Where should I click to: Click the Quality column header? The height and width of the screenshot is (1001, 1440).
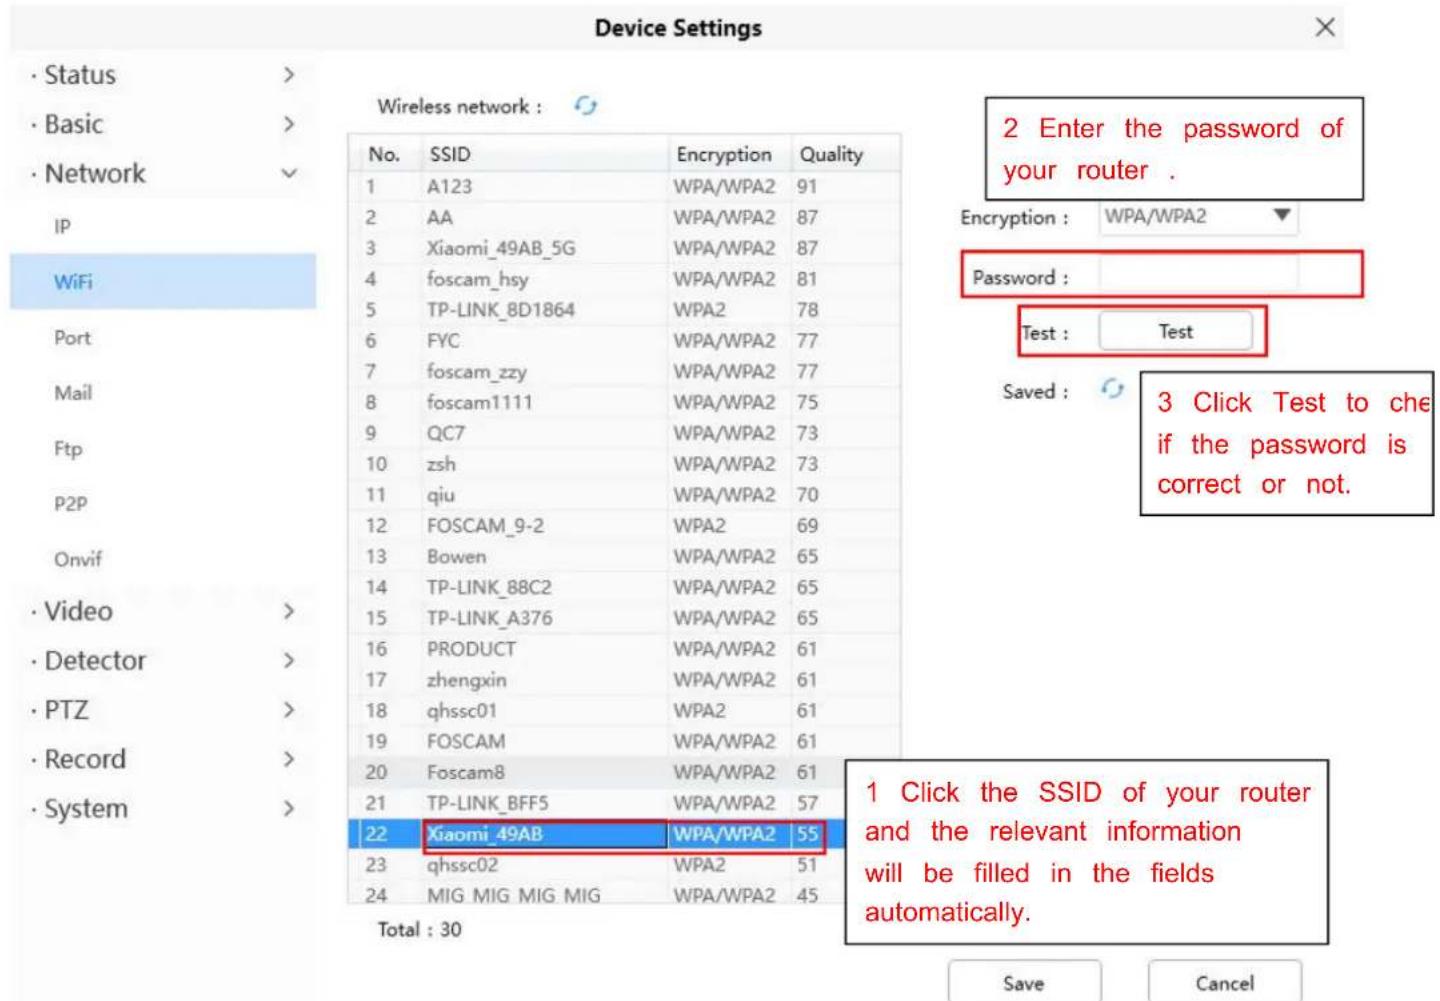(x=846, y=154)
